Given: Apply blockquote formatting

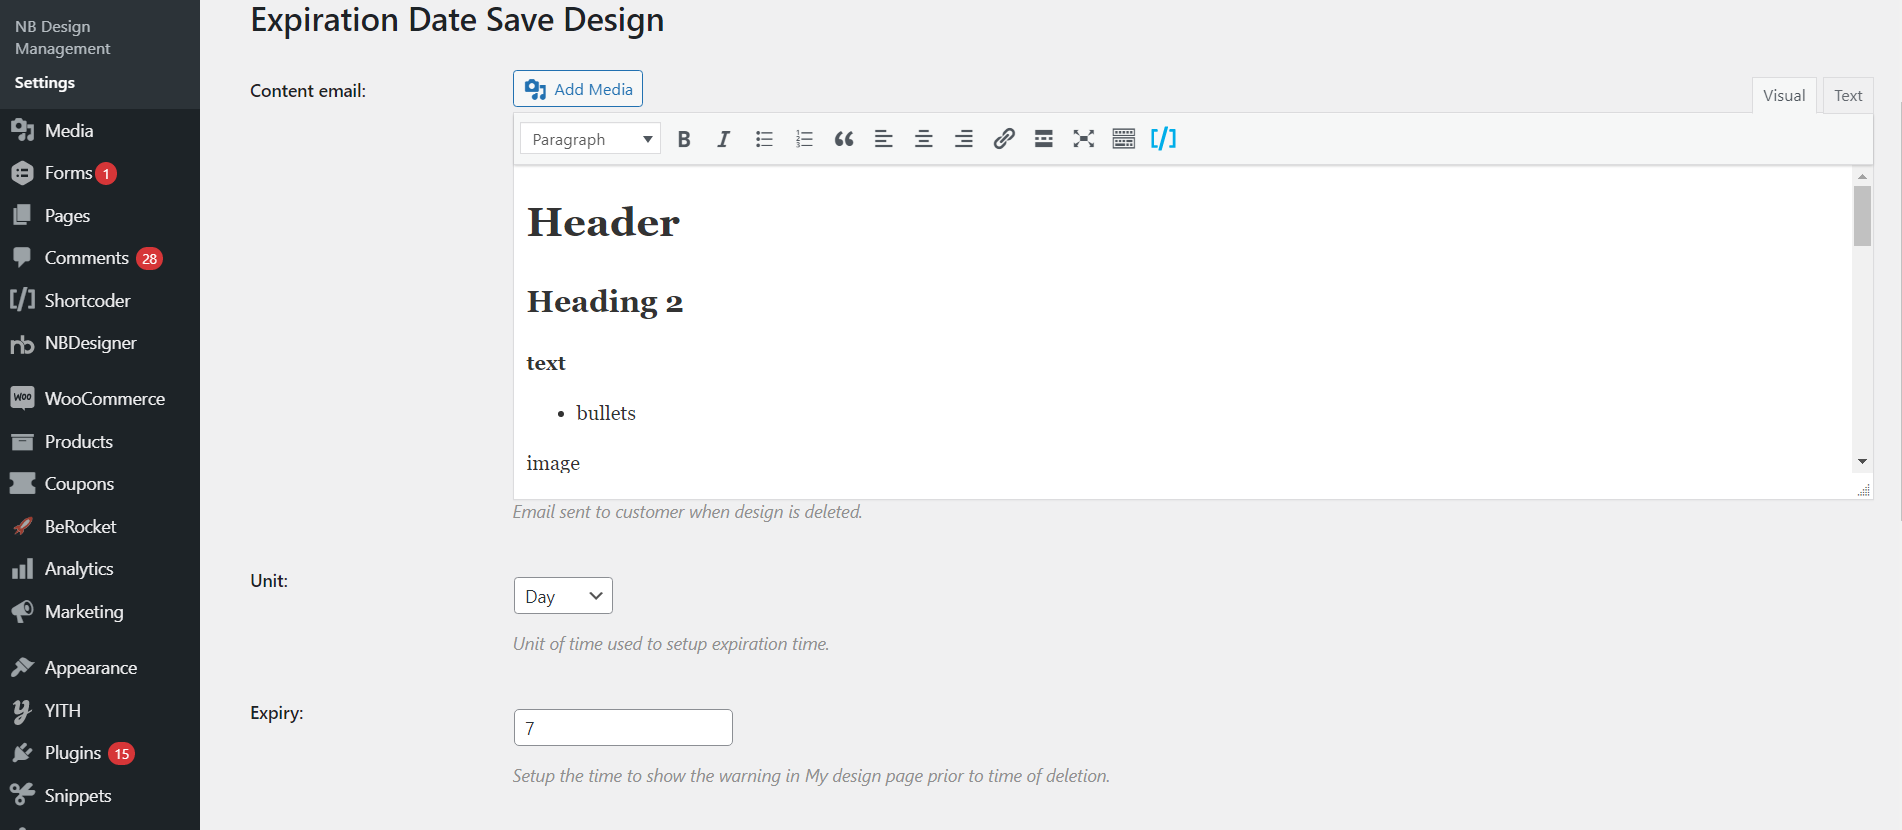Looking at the screenshot, I should coord(844,139).
